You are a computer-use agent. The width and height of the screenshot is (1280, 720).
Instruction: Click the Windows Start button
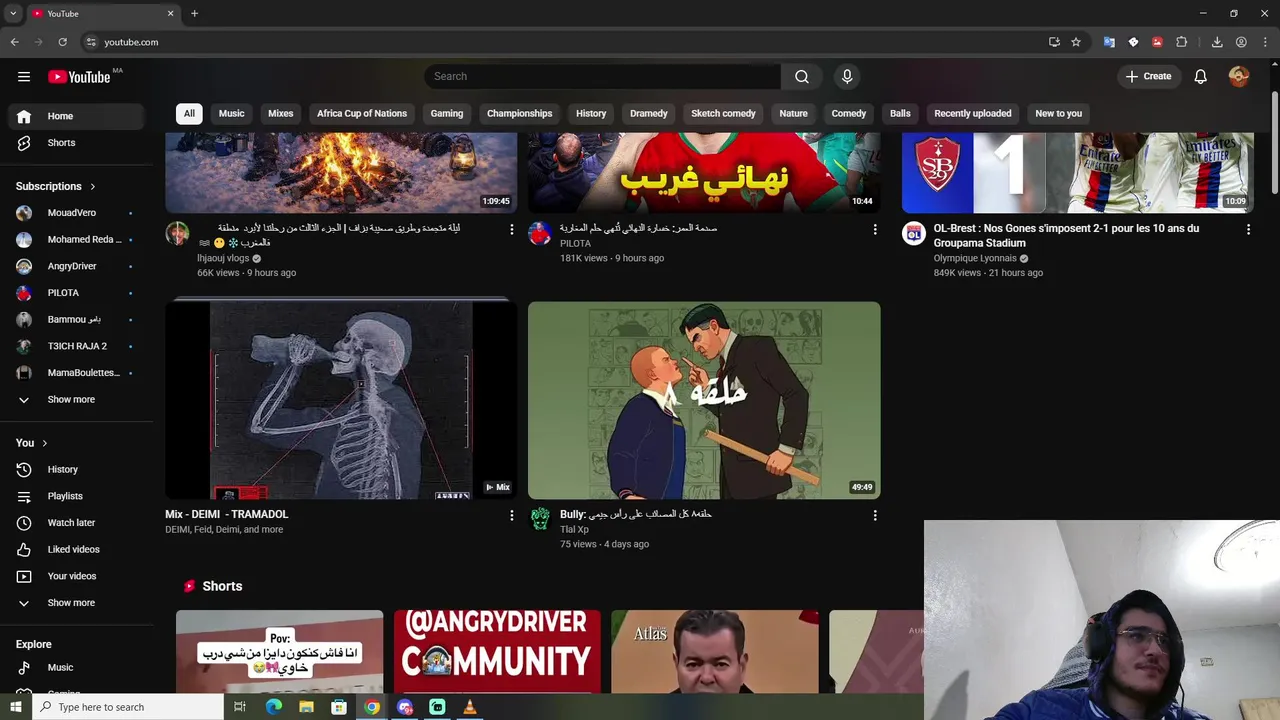pyautogui.click(x=15, y=707)
